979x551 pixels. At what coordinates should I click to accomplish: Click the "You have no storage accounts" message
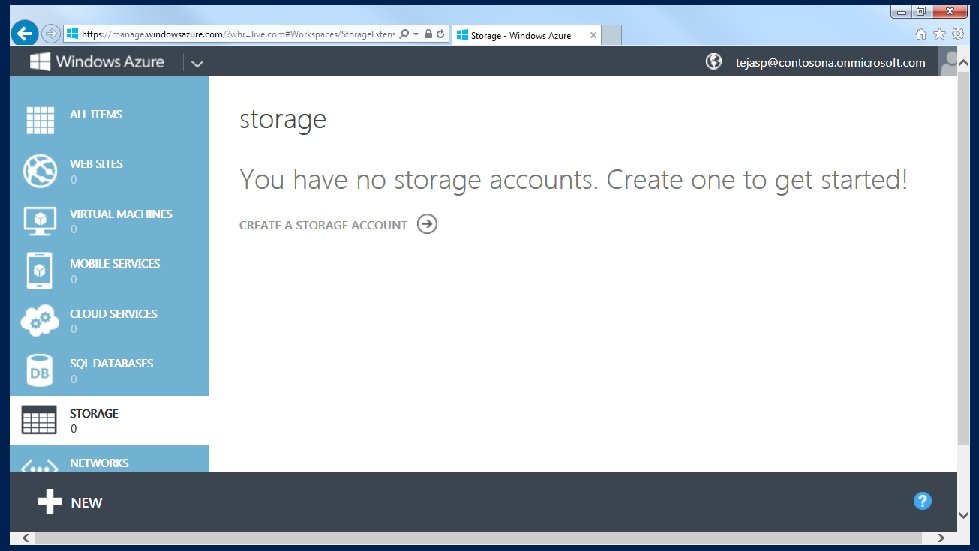coord(573,180)
